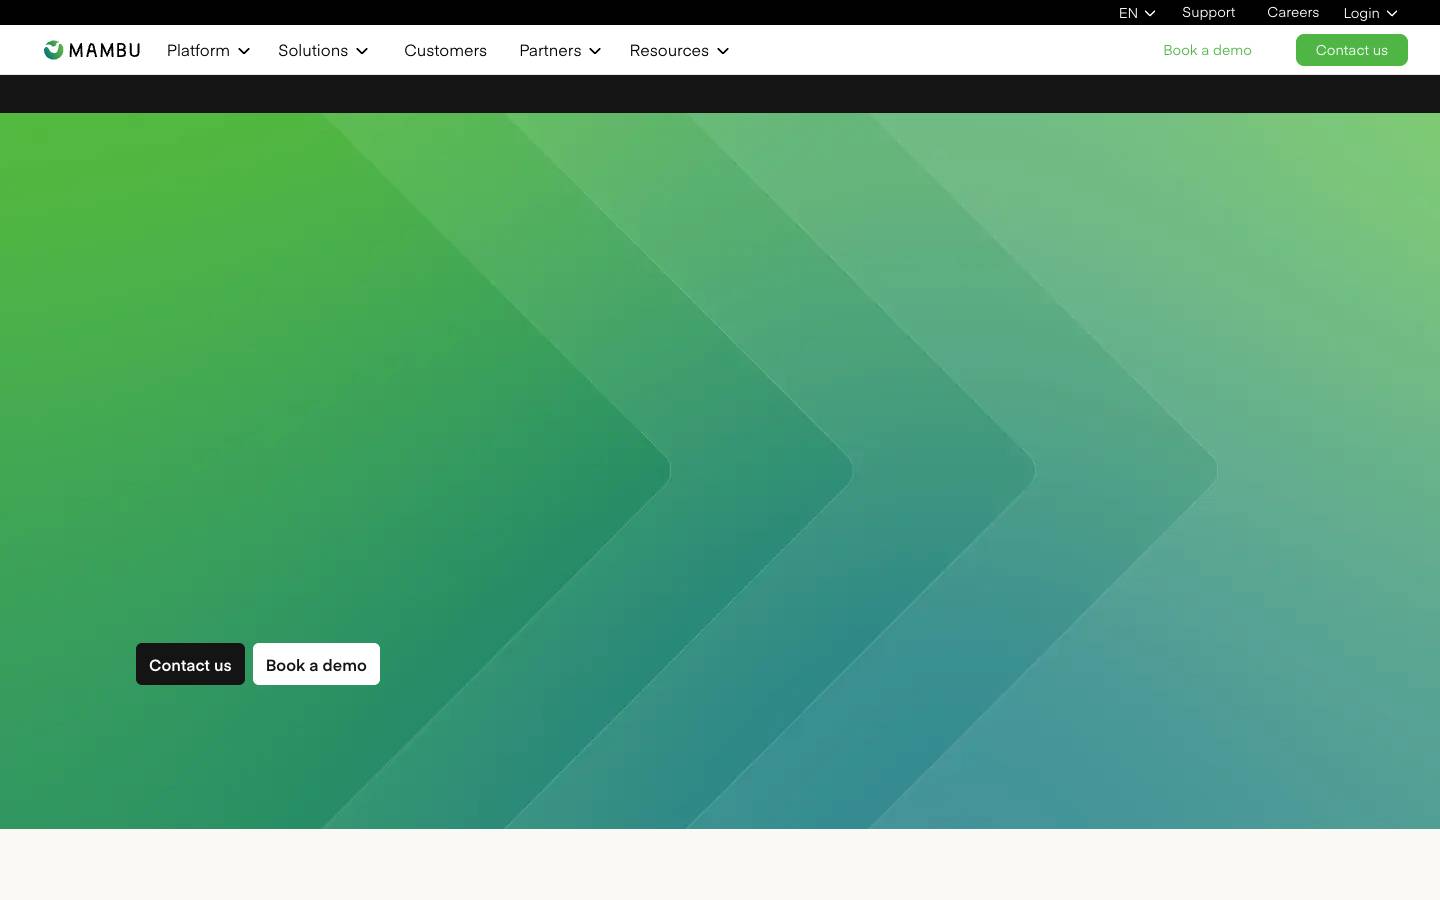Expand the Solutions menu

[x=323, y=50]
